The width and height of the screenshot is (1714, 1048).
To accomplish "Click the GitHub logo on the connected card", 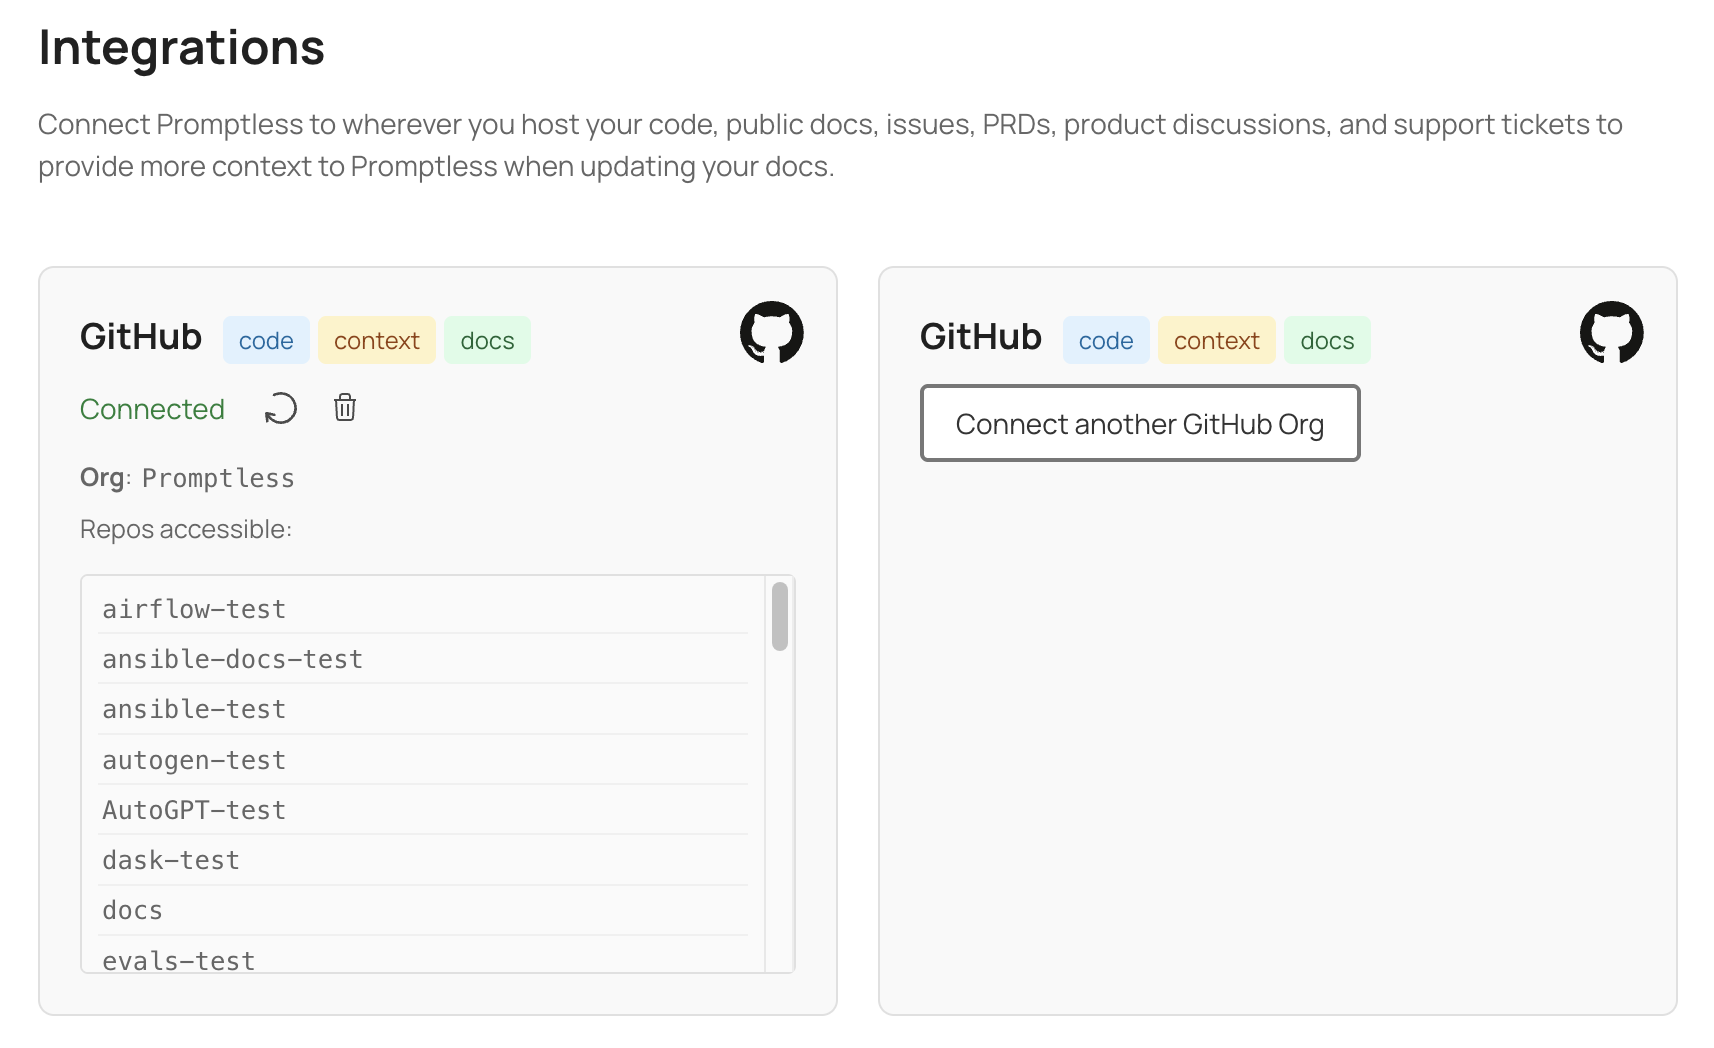I will click(x=771, y=332).
